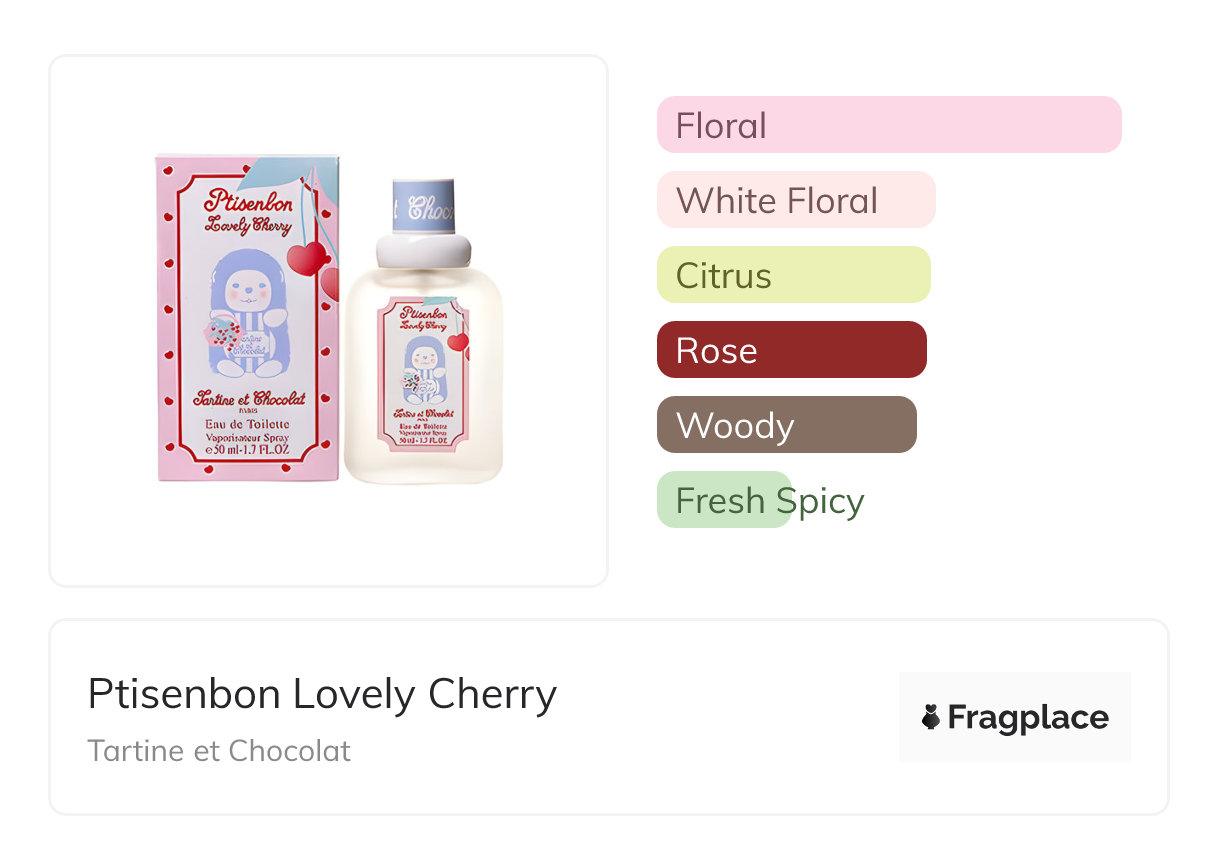
Task: Open the Tartine et Chocolat brand link
Action: [219, 750]
